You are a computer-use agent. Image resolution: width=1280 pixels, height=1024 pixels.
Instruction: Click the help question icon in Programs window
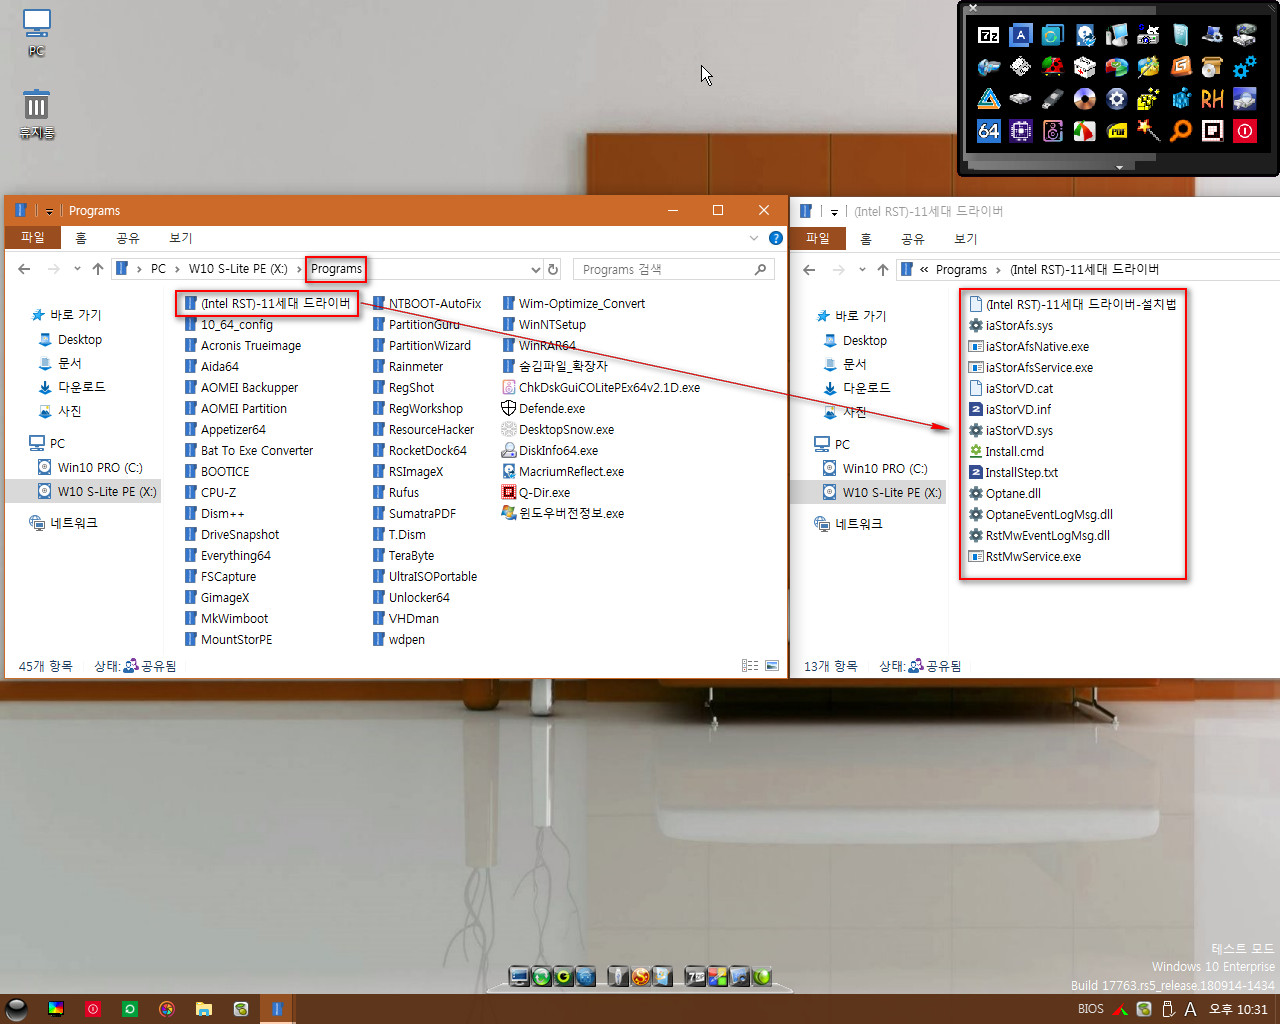pos(776,238)
